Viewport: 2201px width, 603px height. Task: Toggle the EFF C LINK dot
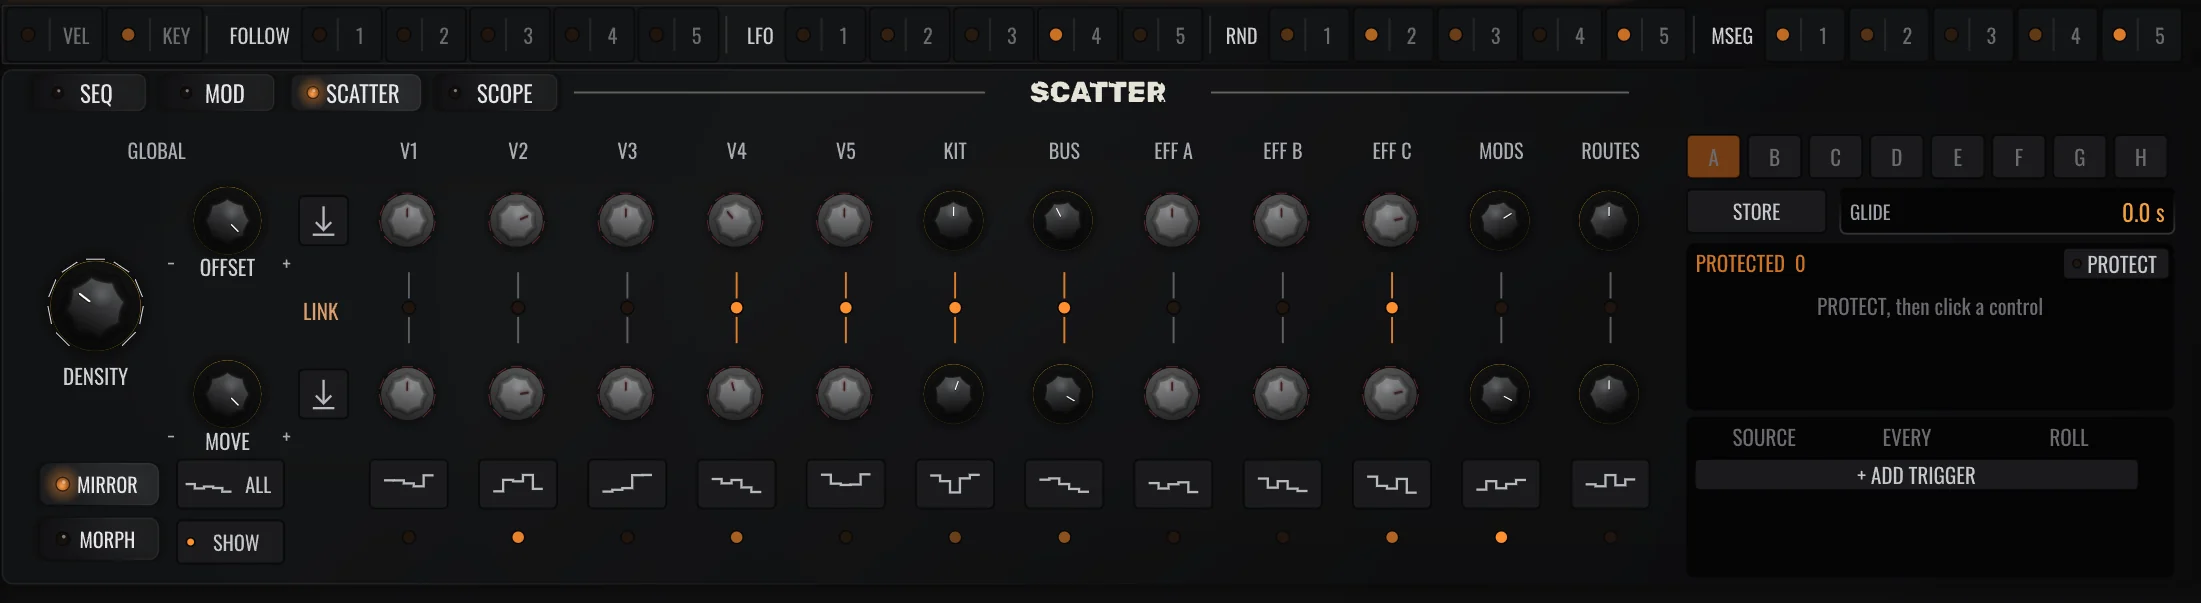1392,308
